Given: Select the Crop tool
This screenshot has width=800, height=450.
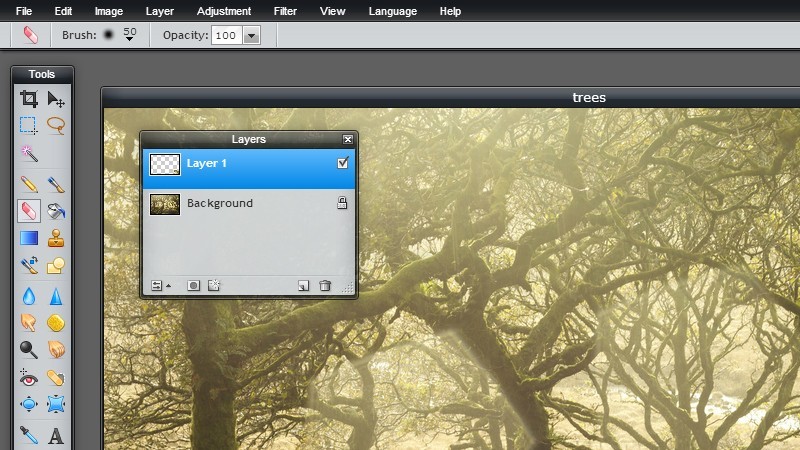Looking at the screenshot, I should pyautogui.click(x=29, y=99).
